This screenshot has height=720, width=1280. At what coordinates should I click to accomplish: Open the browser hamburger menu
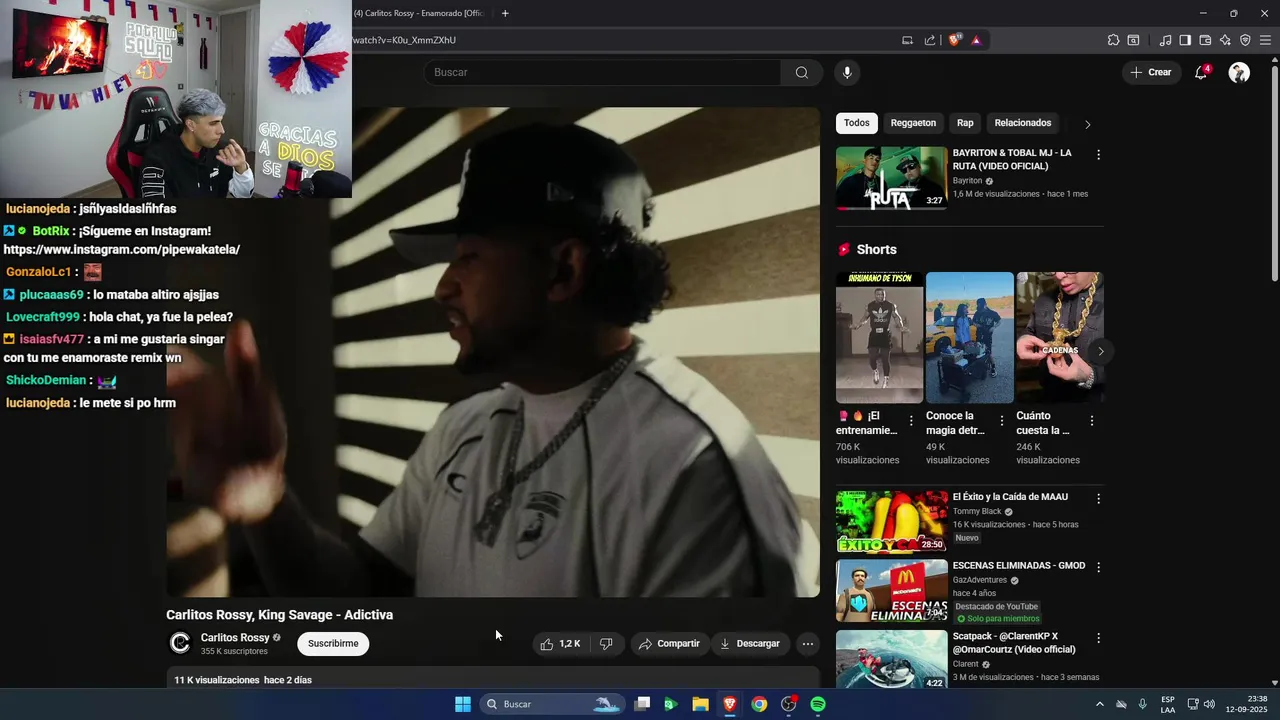1265,40
